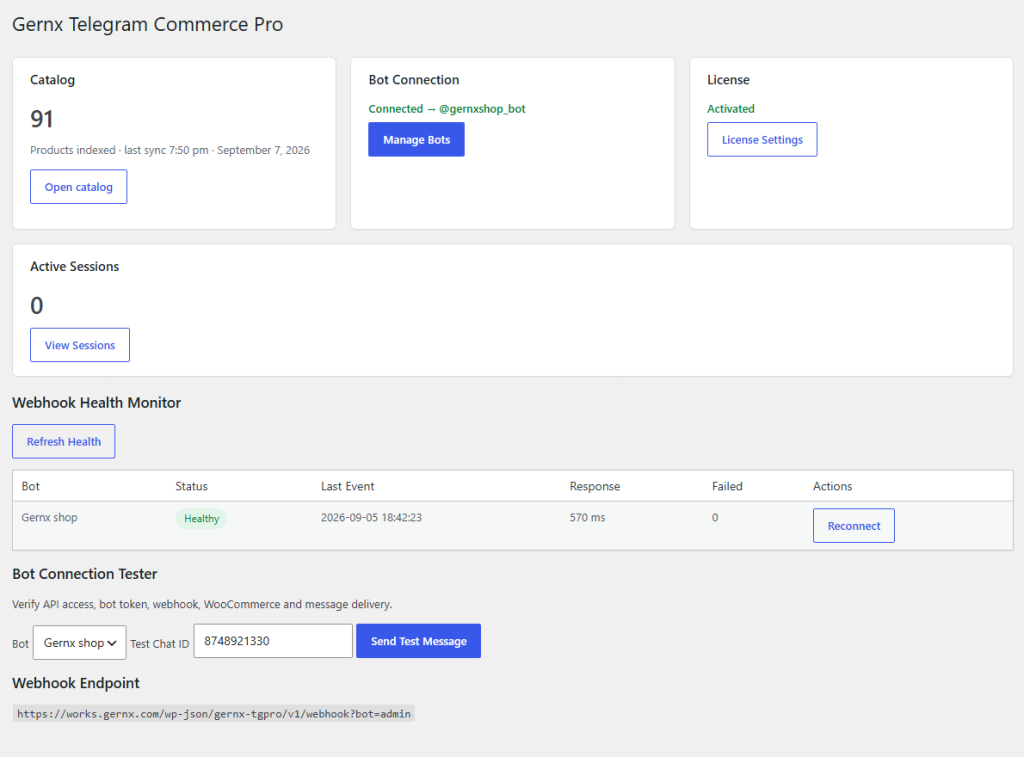Click the Response column header
Viewport: 1024px width, 757px height.
pos(594,486)
